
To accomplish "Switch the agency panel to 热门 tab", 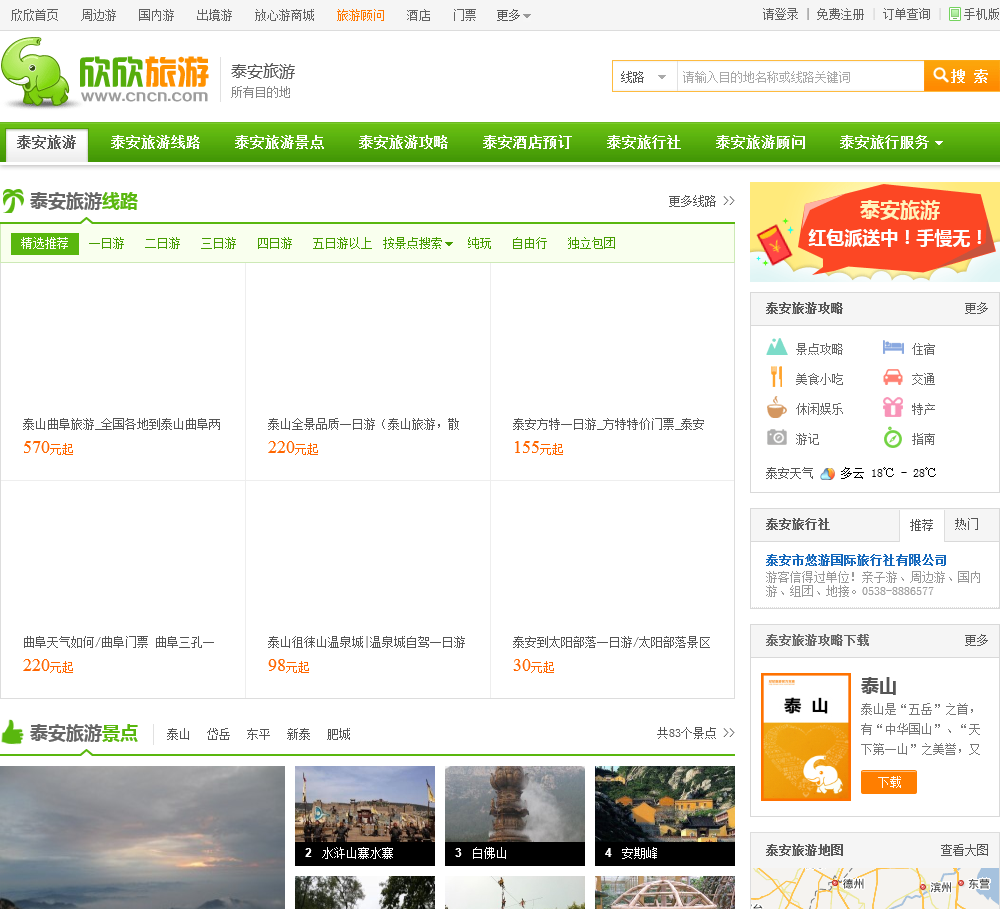I will click(967, 524).
